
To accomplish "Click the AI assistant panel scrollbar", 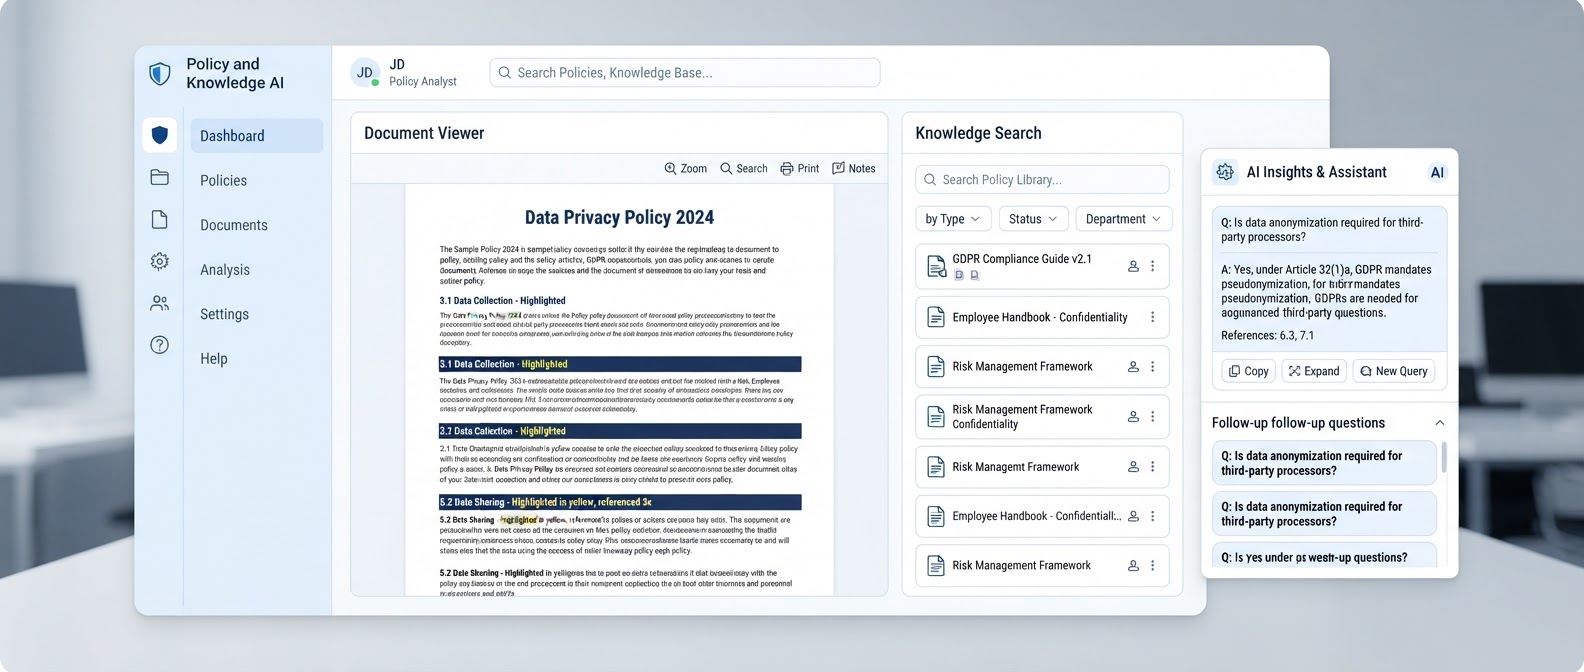I will [1444, 458].
